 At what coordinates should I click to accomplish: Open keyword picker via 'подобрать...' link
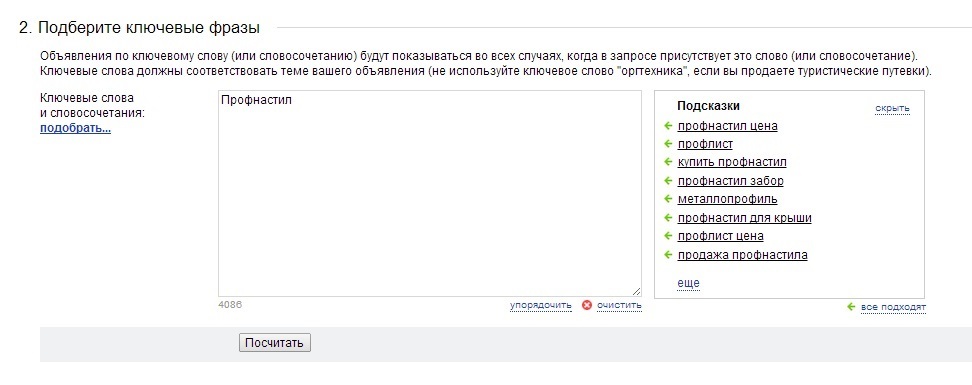(75, 129)
